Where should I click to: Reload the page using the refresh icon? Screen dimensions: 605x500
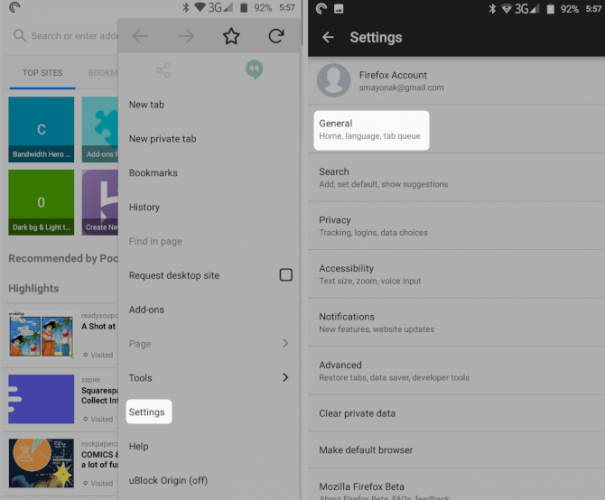tap(276, 36)
